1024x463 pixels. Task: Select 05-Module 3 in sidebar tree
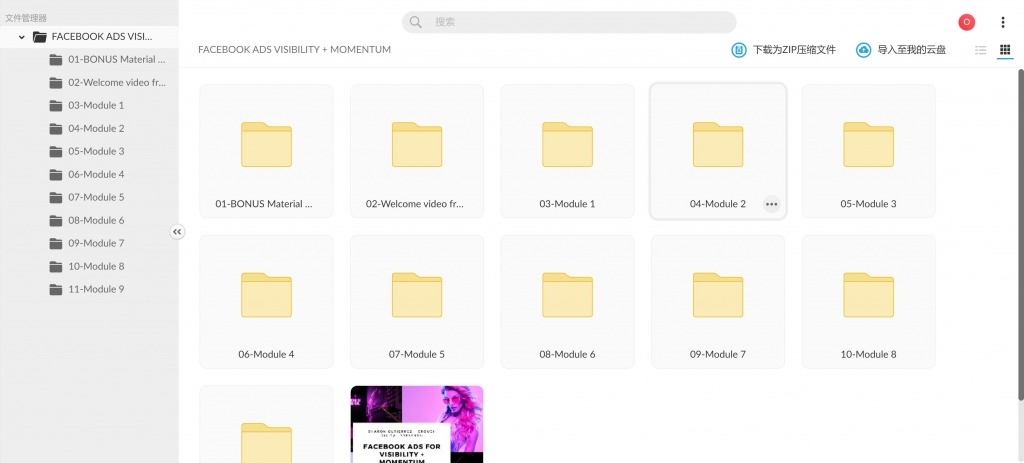(x=89, y=151)
